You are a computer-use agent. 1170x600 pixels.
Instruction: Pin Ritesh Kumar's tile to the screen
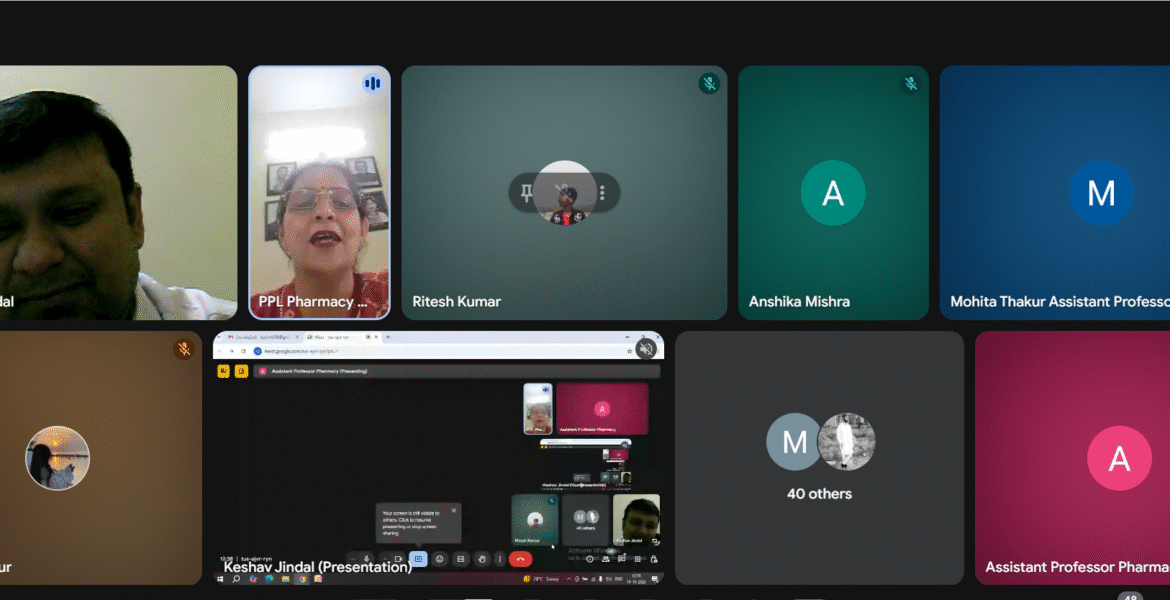pos(527,192)
